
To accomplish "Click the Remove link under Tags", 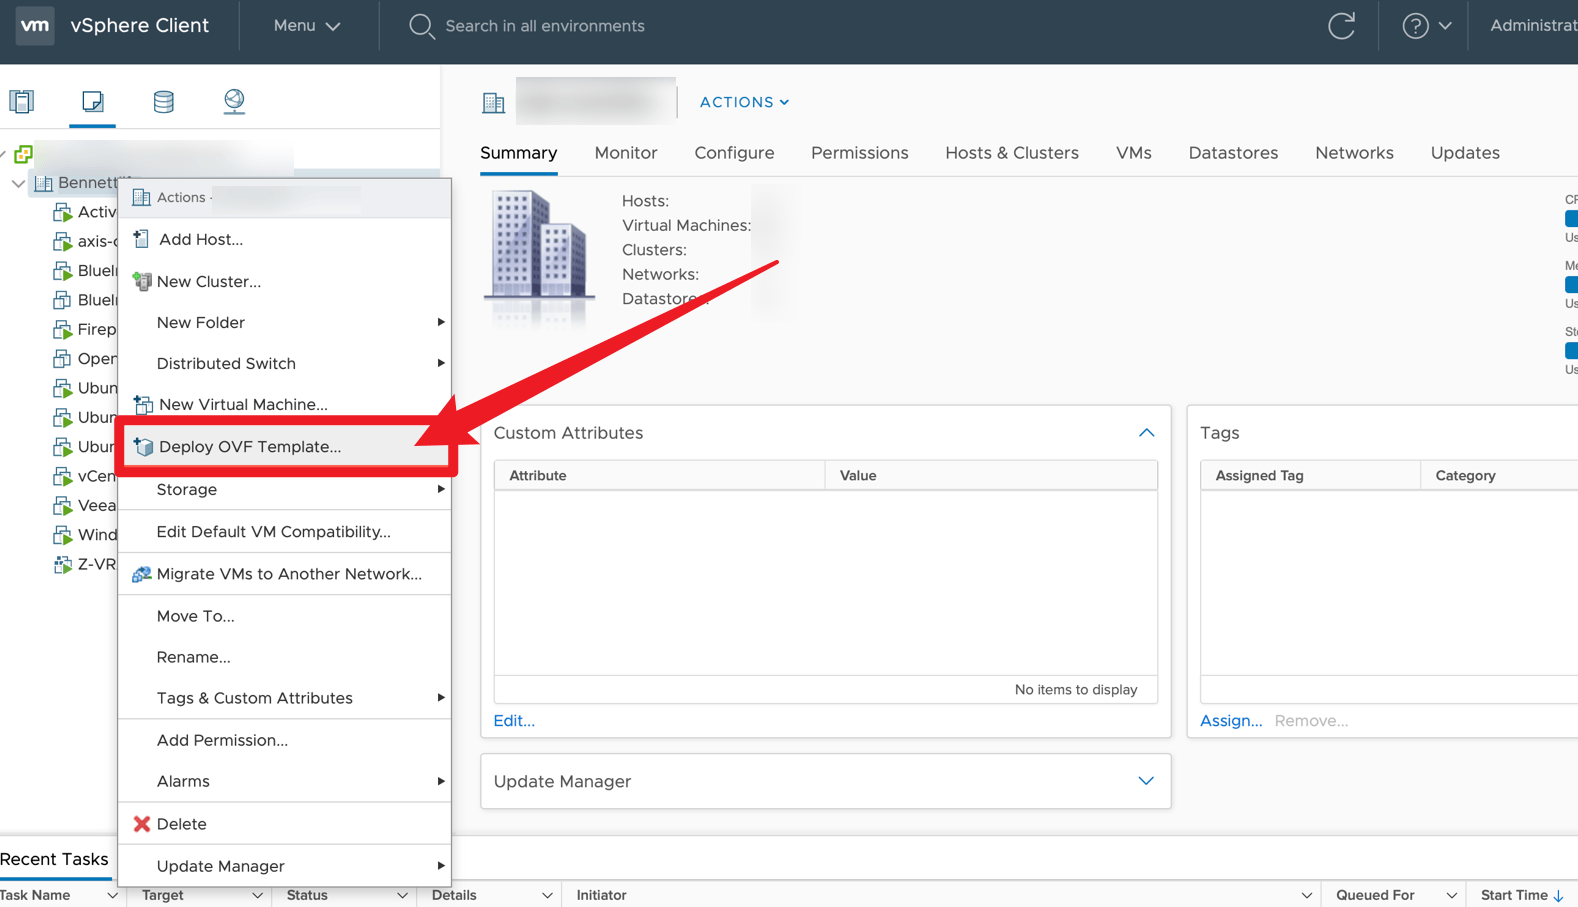I will [x=1311, y=721].
